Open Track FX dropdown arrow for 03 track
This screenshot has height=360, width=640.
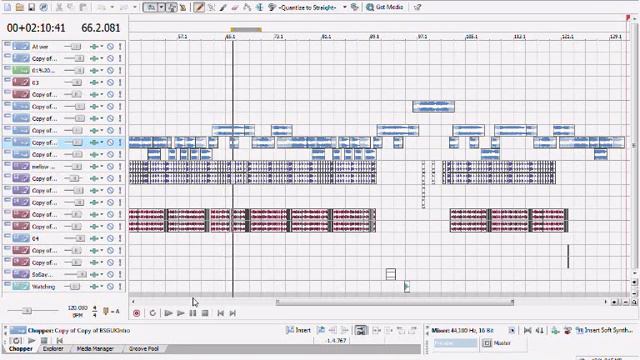tap(102, 82)
